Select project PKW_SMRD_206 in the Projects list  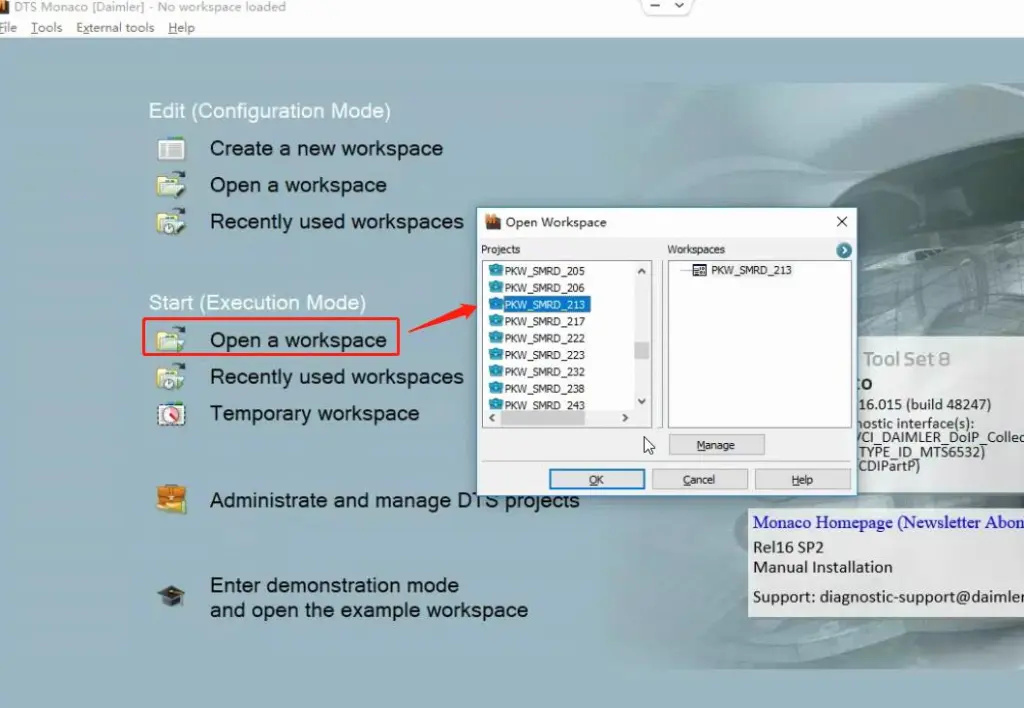544,287
